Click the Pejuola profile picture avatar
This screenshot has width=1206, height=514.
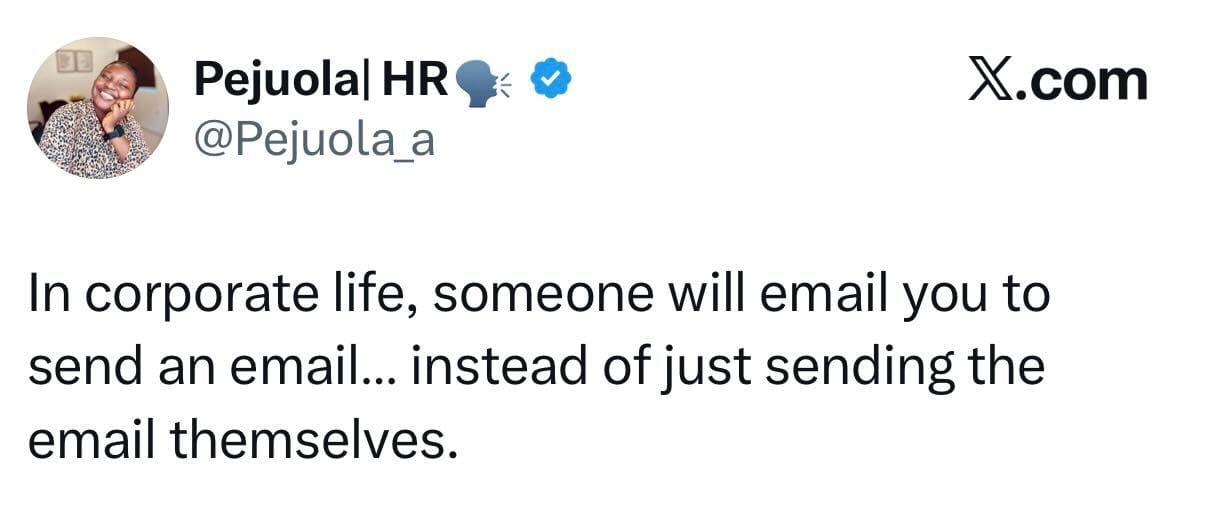coord(98,108)
